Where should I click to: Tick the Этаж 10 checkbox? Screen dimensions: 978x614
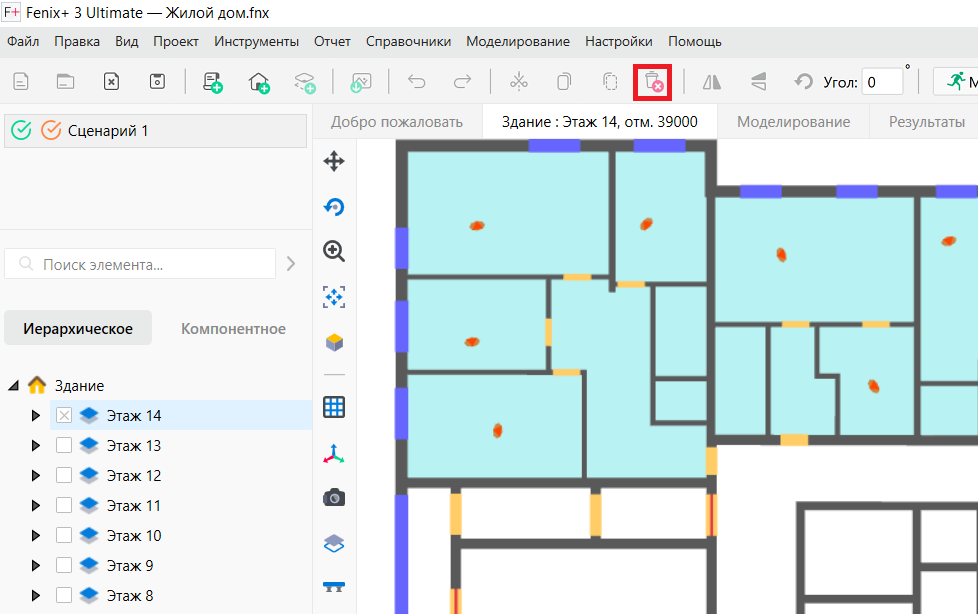[64, 535]
